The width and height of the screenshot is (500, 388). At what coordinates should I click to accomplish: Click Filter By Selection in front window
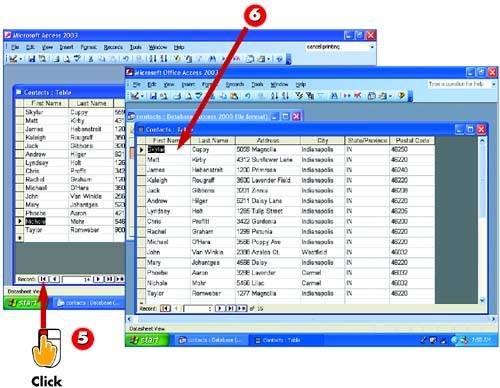click(300, 96)
